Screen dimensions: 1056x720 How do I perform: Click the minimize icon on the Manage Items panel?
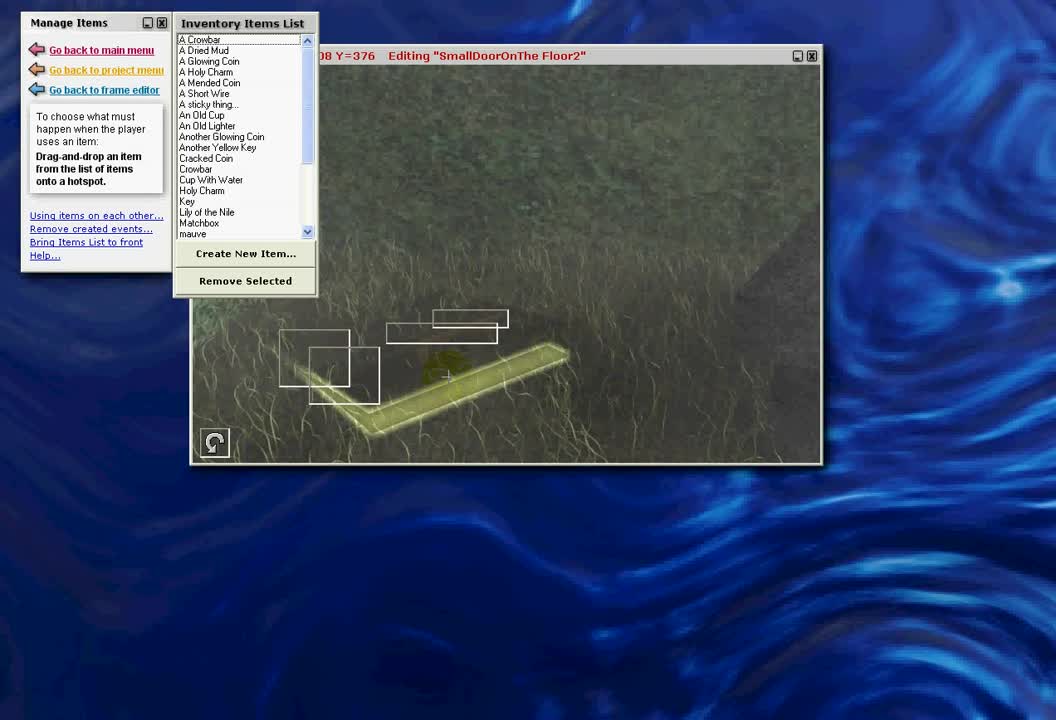[x=147, y=22]
